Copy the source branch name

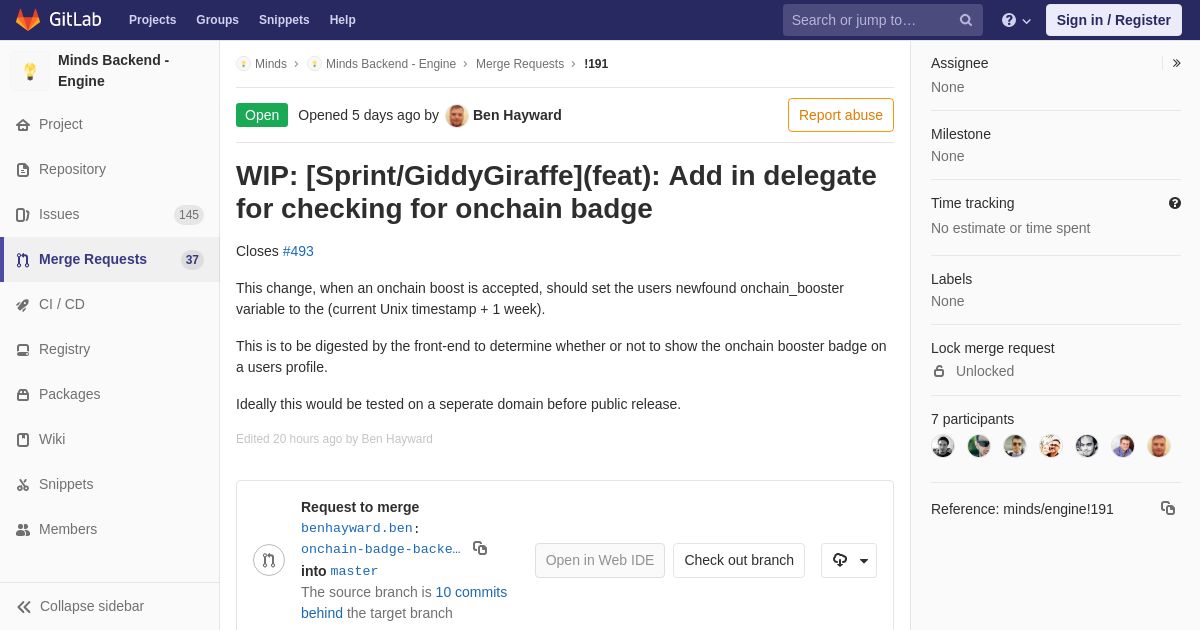click(x=480, y=548)
